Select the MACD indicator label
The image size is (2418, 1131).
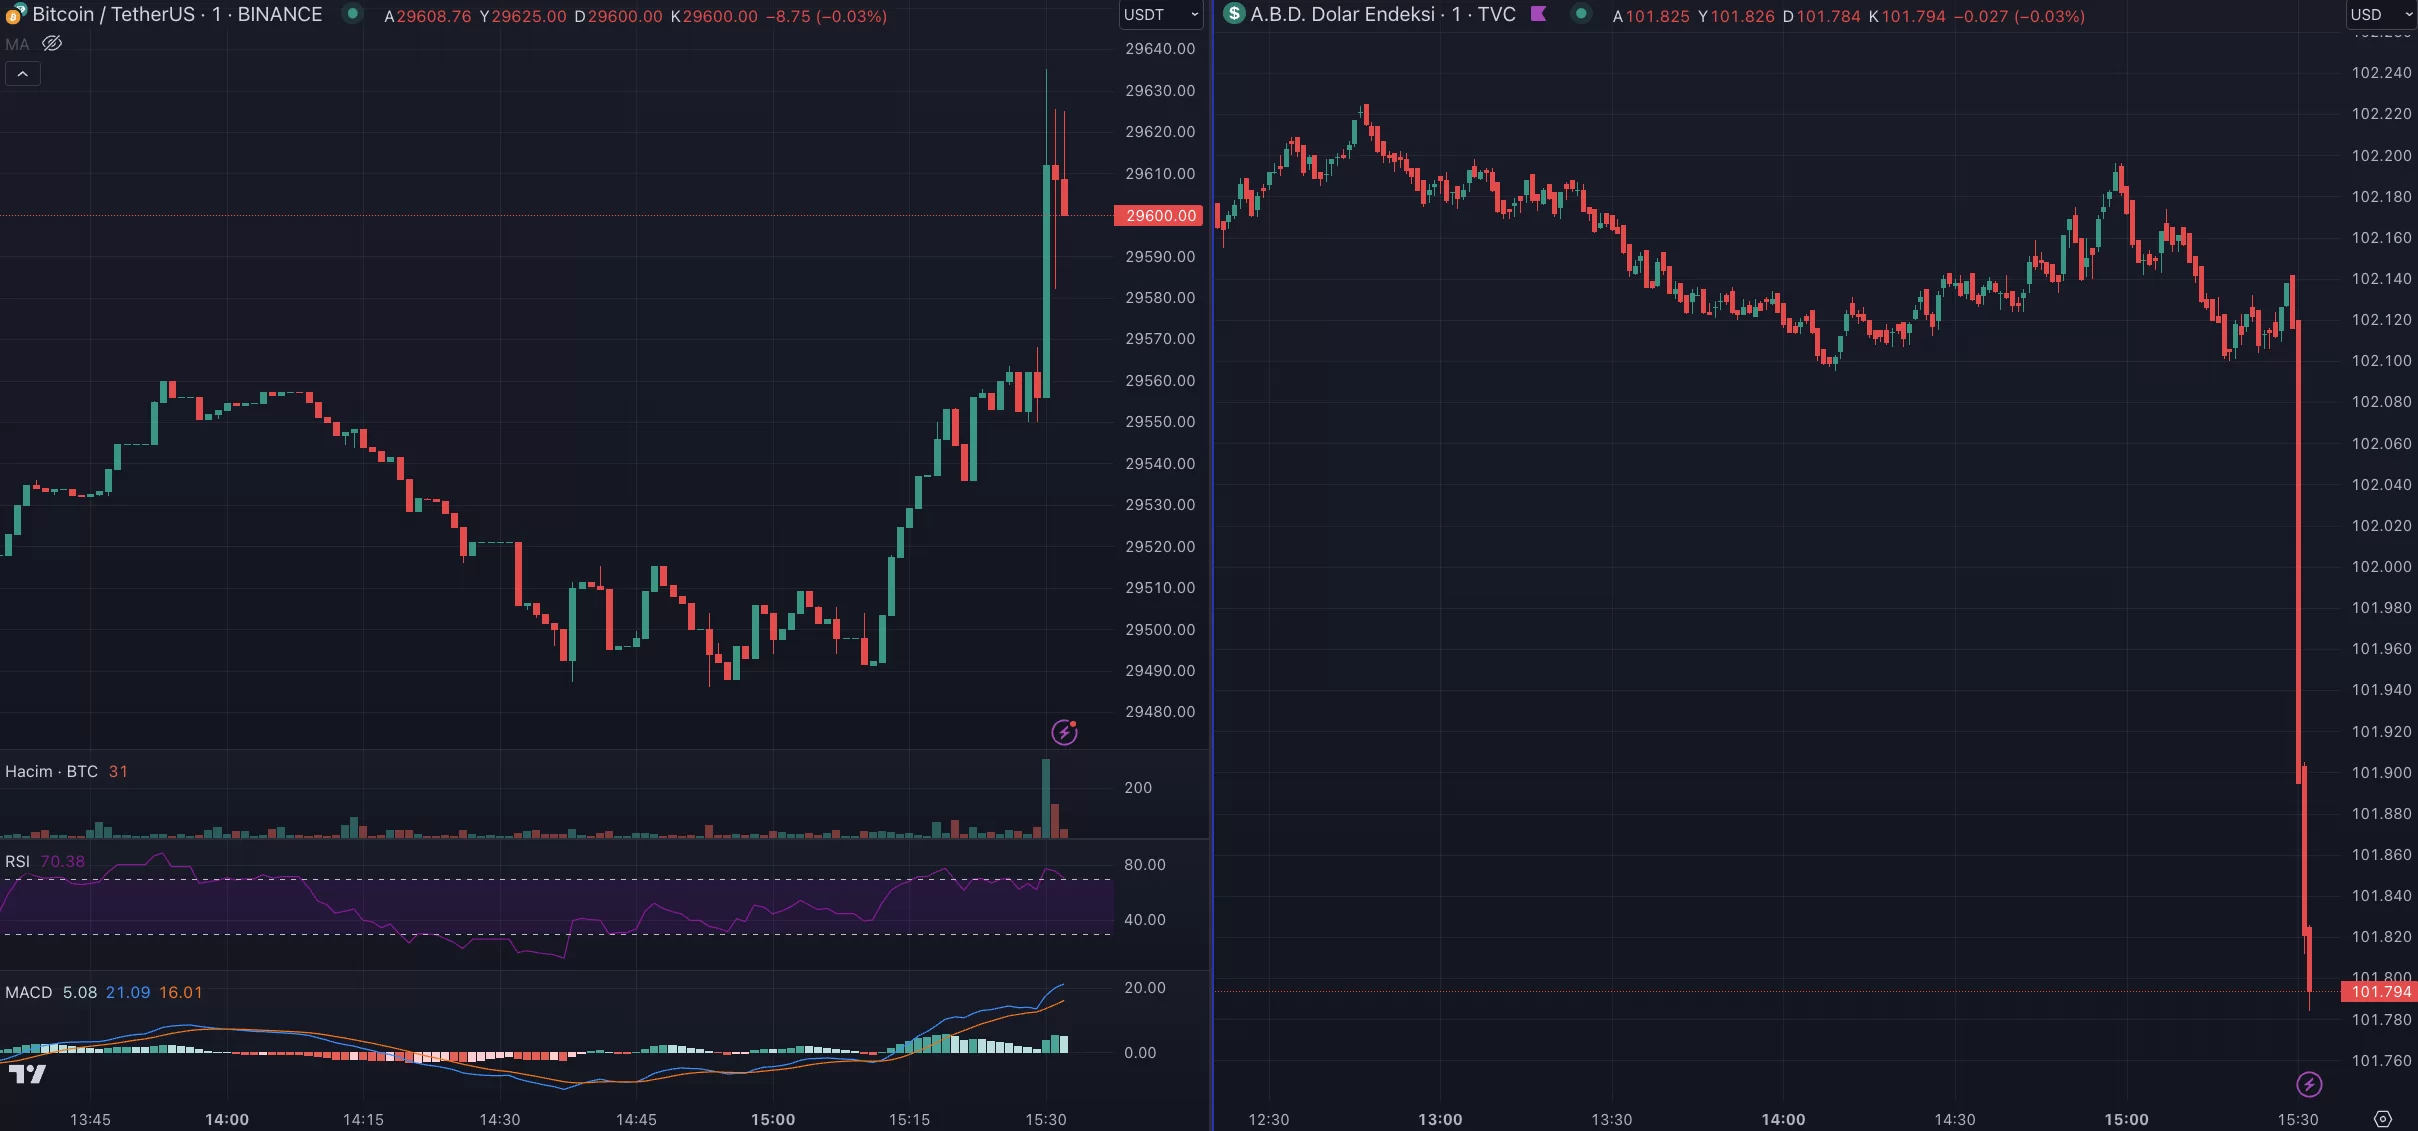(x=28, y=992)
